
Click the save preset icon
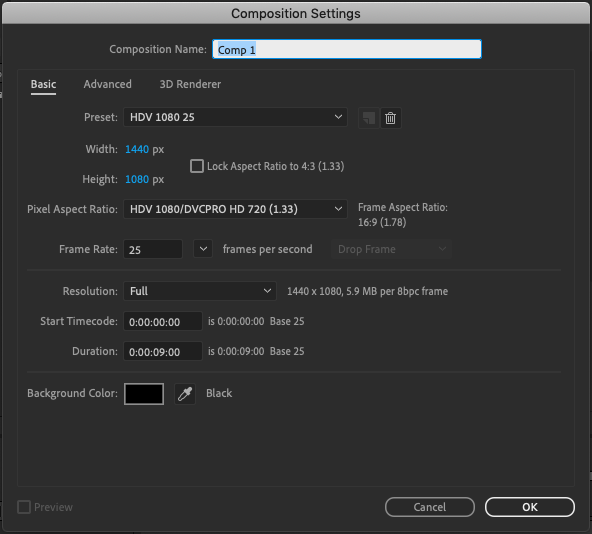(368, 118)
